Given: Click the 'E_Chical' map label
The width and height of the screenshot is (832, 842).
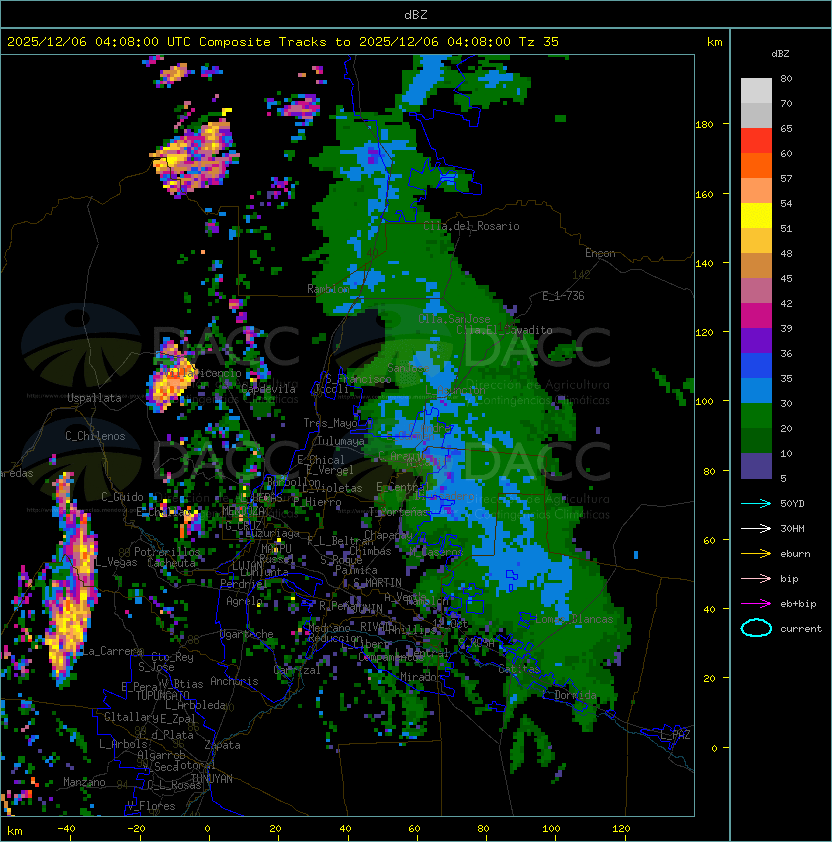Looking at the screenshot, I should (x=321, y=460).
